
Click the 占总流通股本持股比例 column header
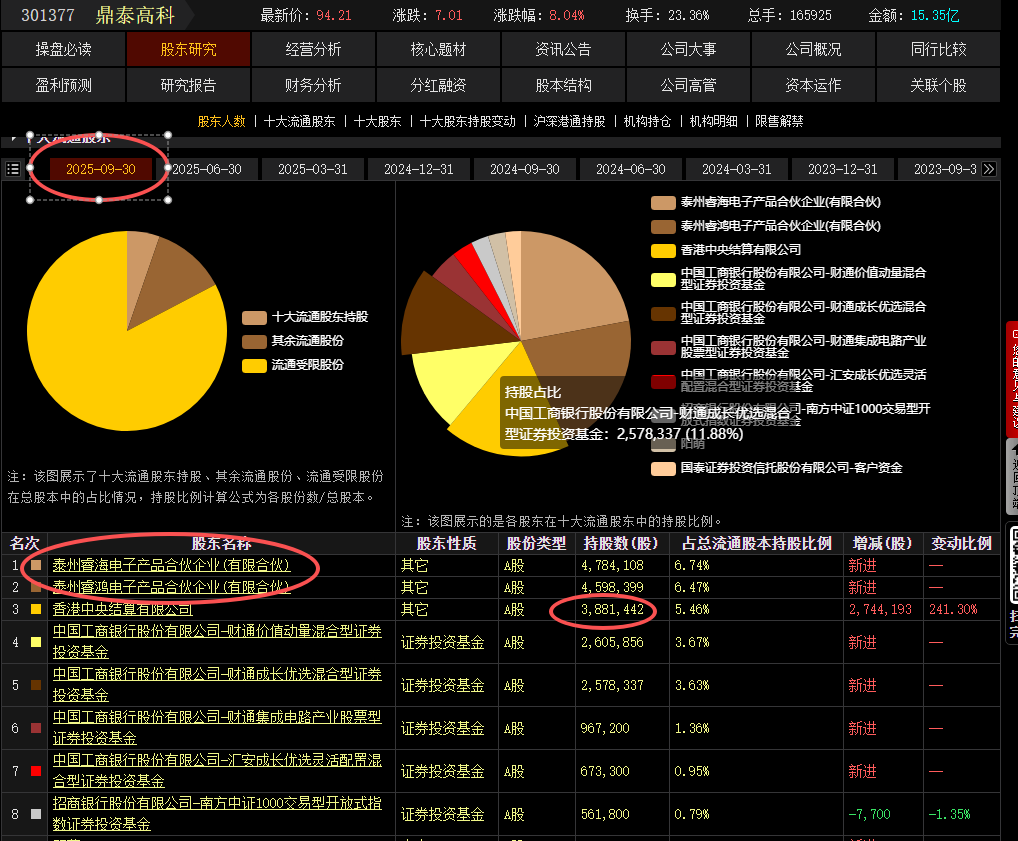tap(756, 544)
